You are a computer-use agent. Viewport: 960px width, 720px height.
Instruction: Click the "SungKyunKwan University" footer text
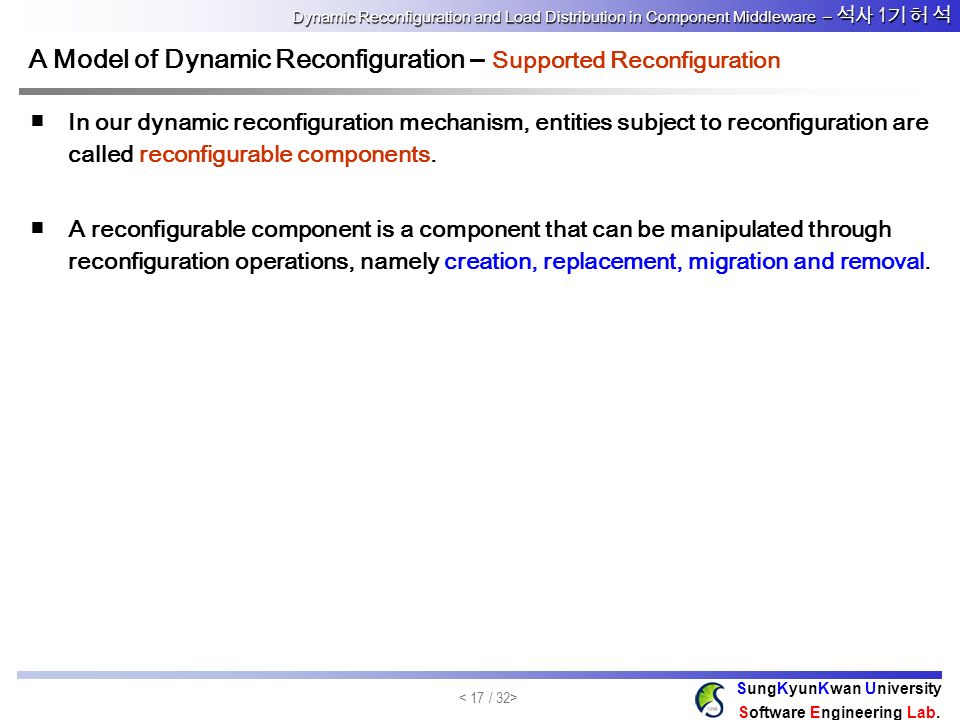[x=839, y=689]
